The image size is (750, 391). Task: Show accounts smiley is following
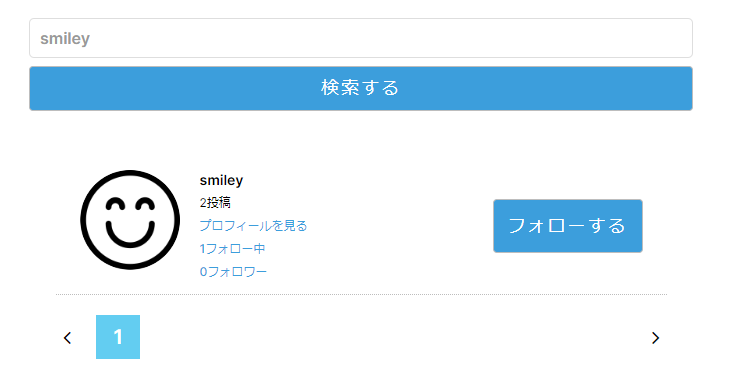click(232, 249)
